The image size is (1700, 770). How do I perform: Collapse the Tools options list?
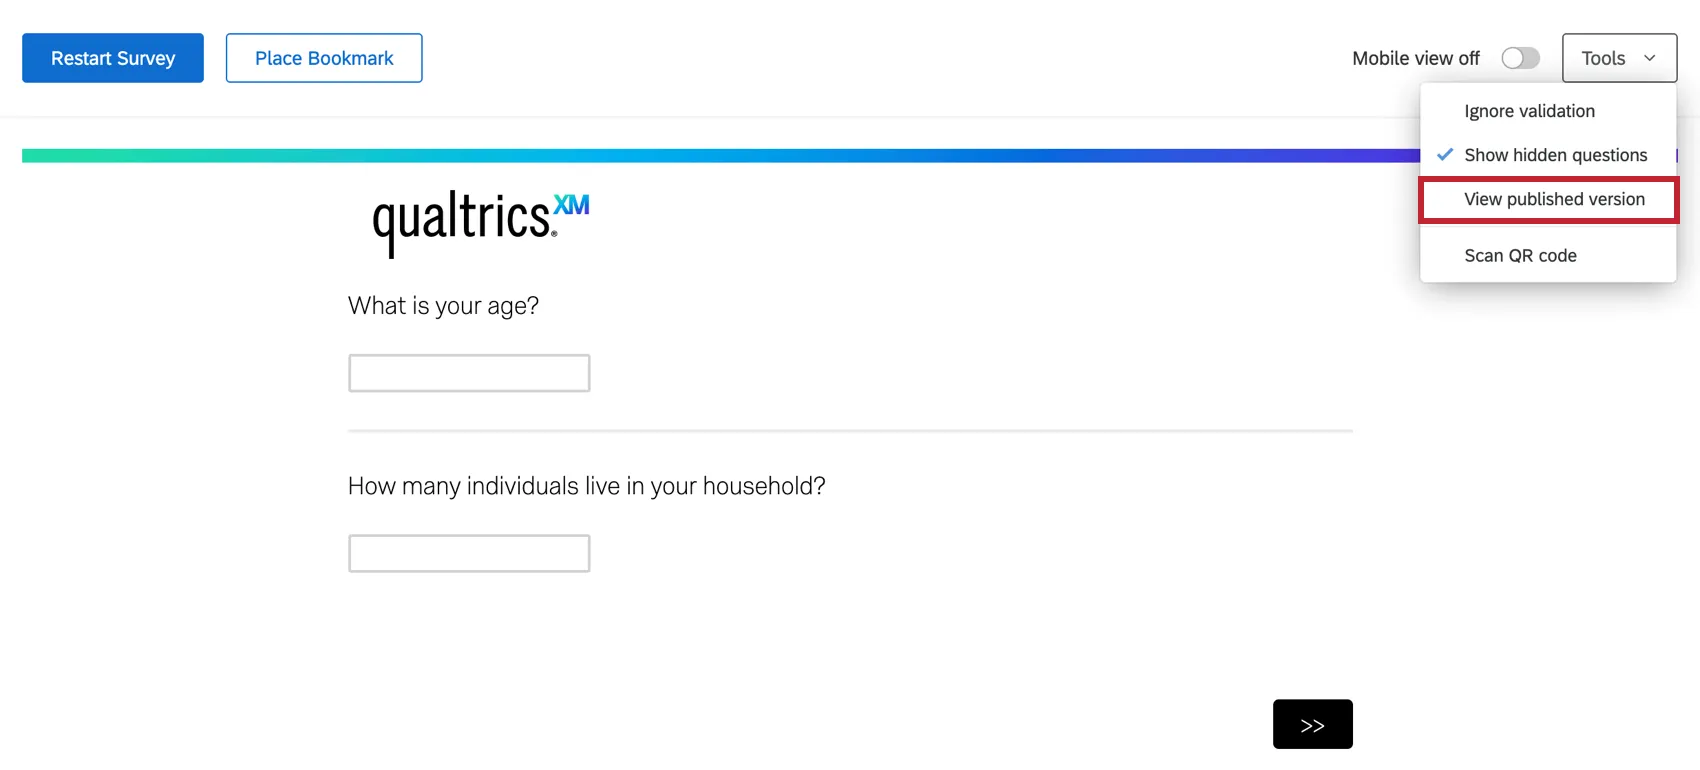[1618, 58]
